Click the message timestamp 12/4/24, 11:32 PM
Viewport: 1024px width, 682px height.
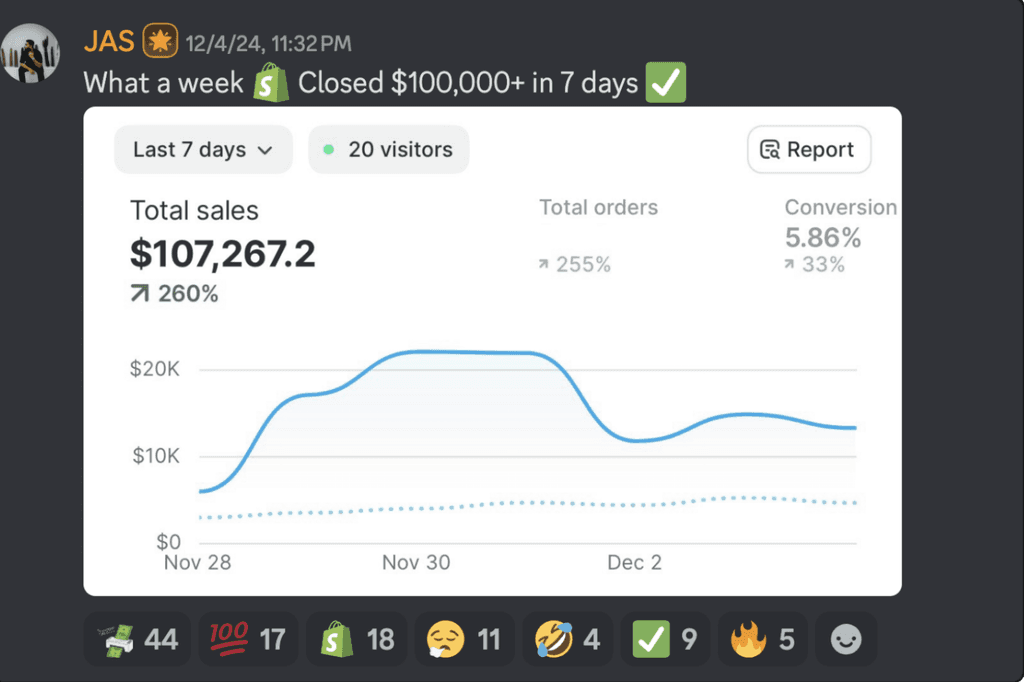coord(268,44)
